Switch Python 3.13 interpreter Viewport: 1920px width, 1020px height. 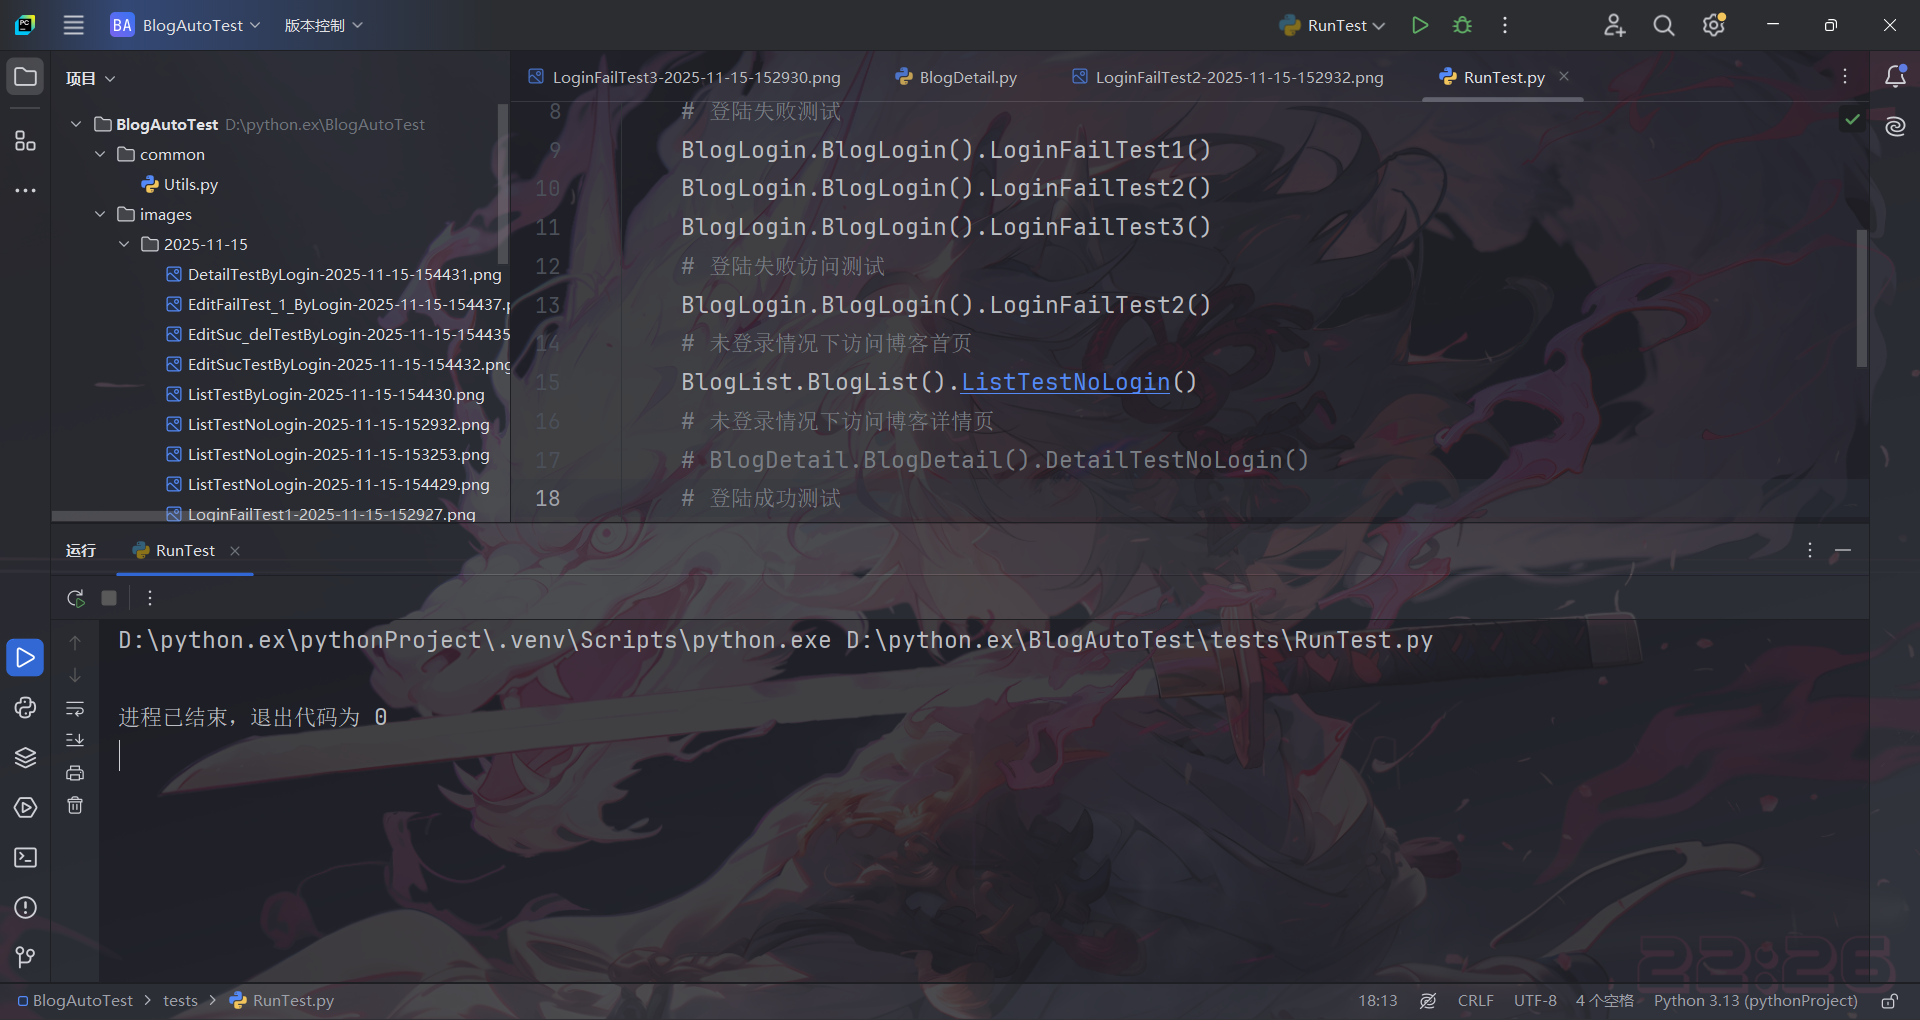pos(1755,1001)
